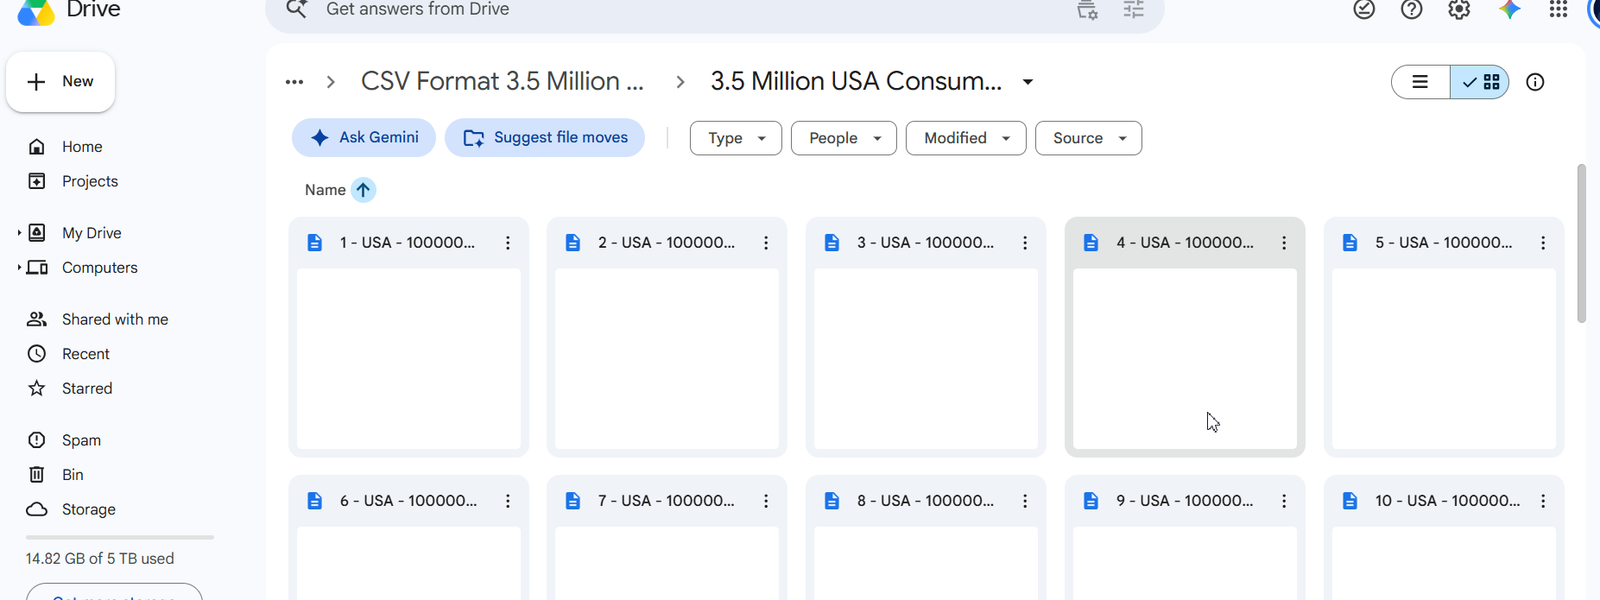The width and height of the screenshot is (1600, 600).
Task: Click Ask Gemini button
Action: coord(364,138)
